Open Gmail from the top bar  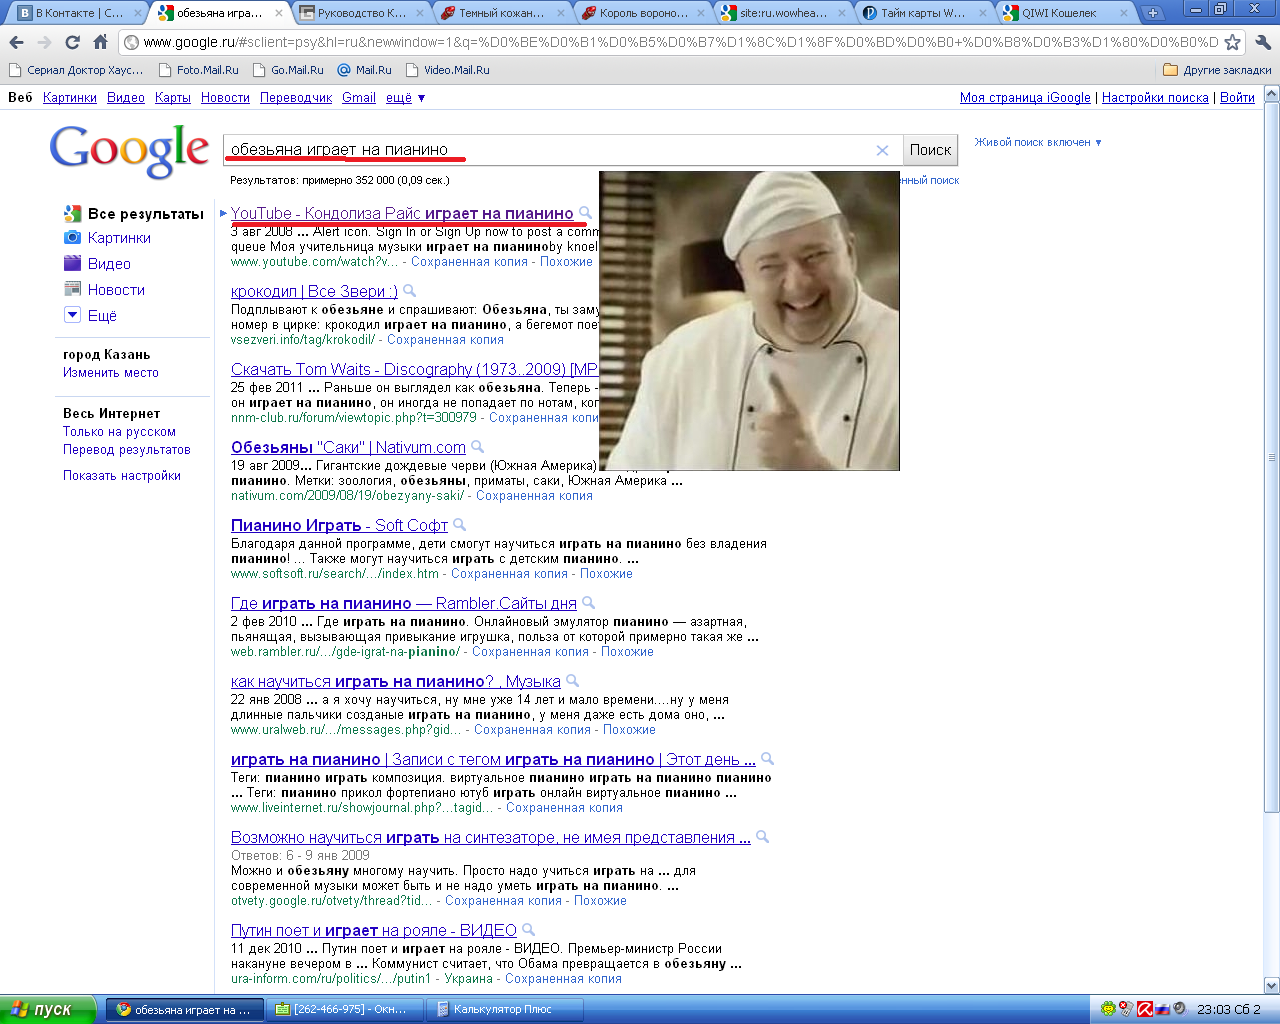tap(359, 97)
